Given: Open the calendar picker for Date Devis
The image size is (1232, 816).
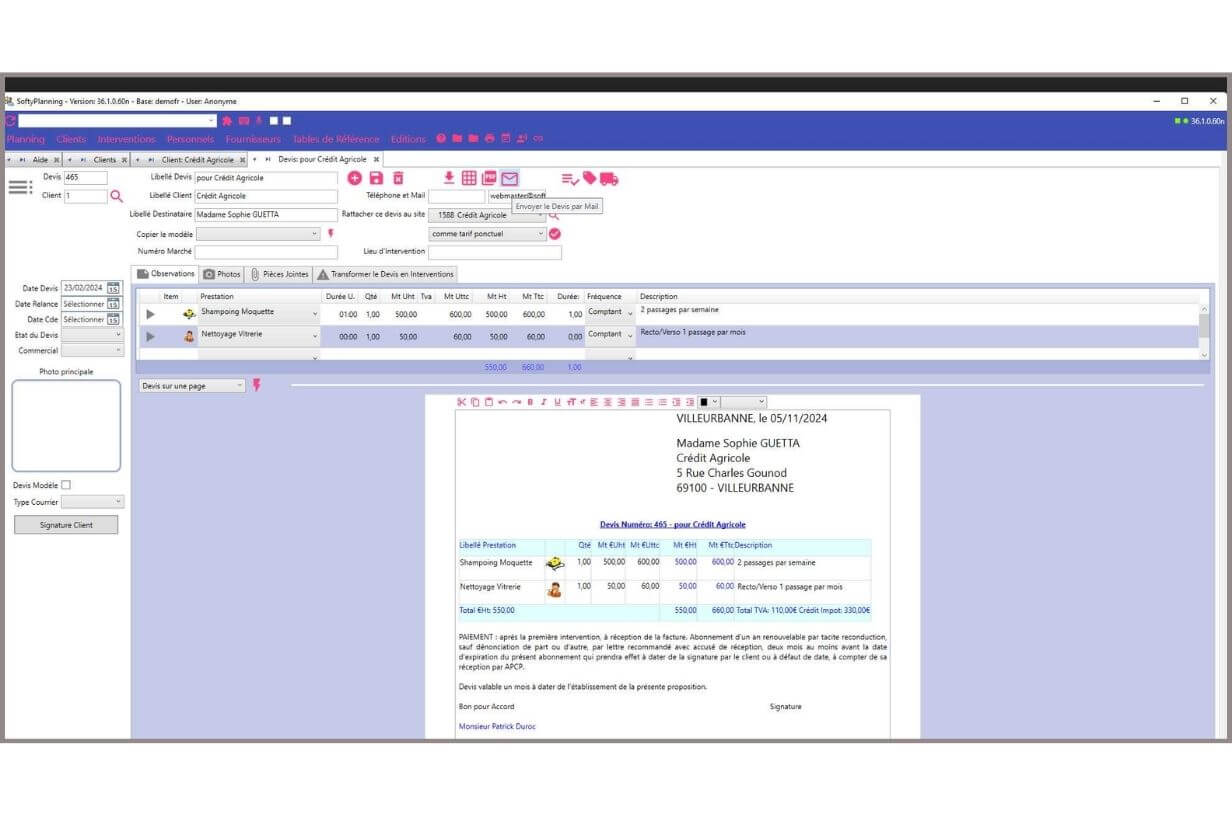Looking at the screenshot, I should pos(113,288).
